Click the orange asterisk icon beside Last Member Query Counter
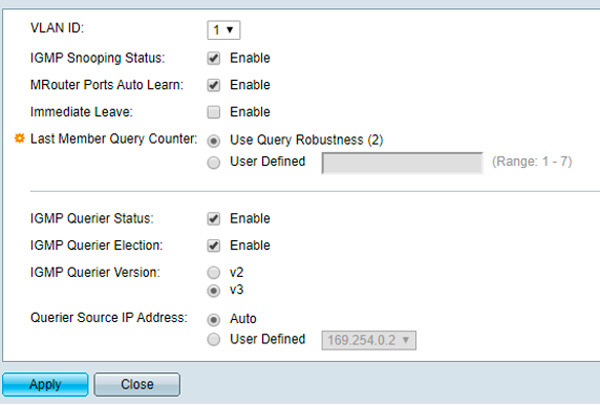The image size is (600, 405). point(20,138)
